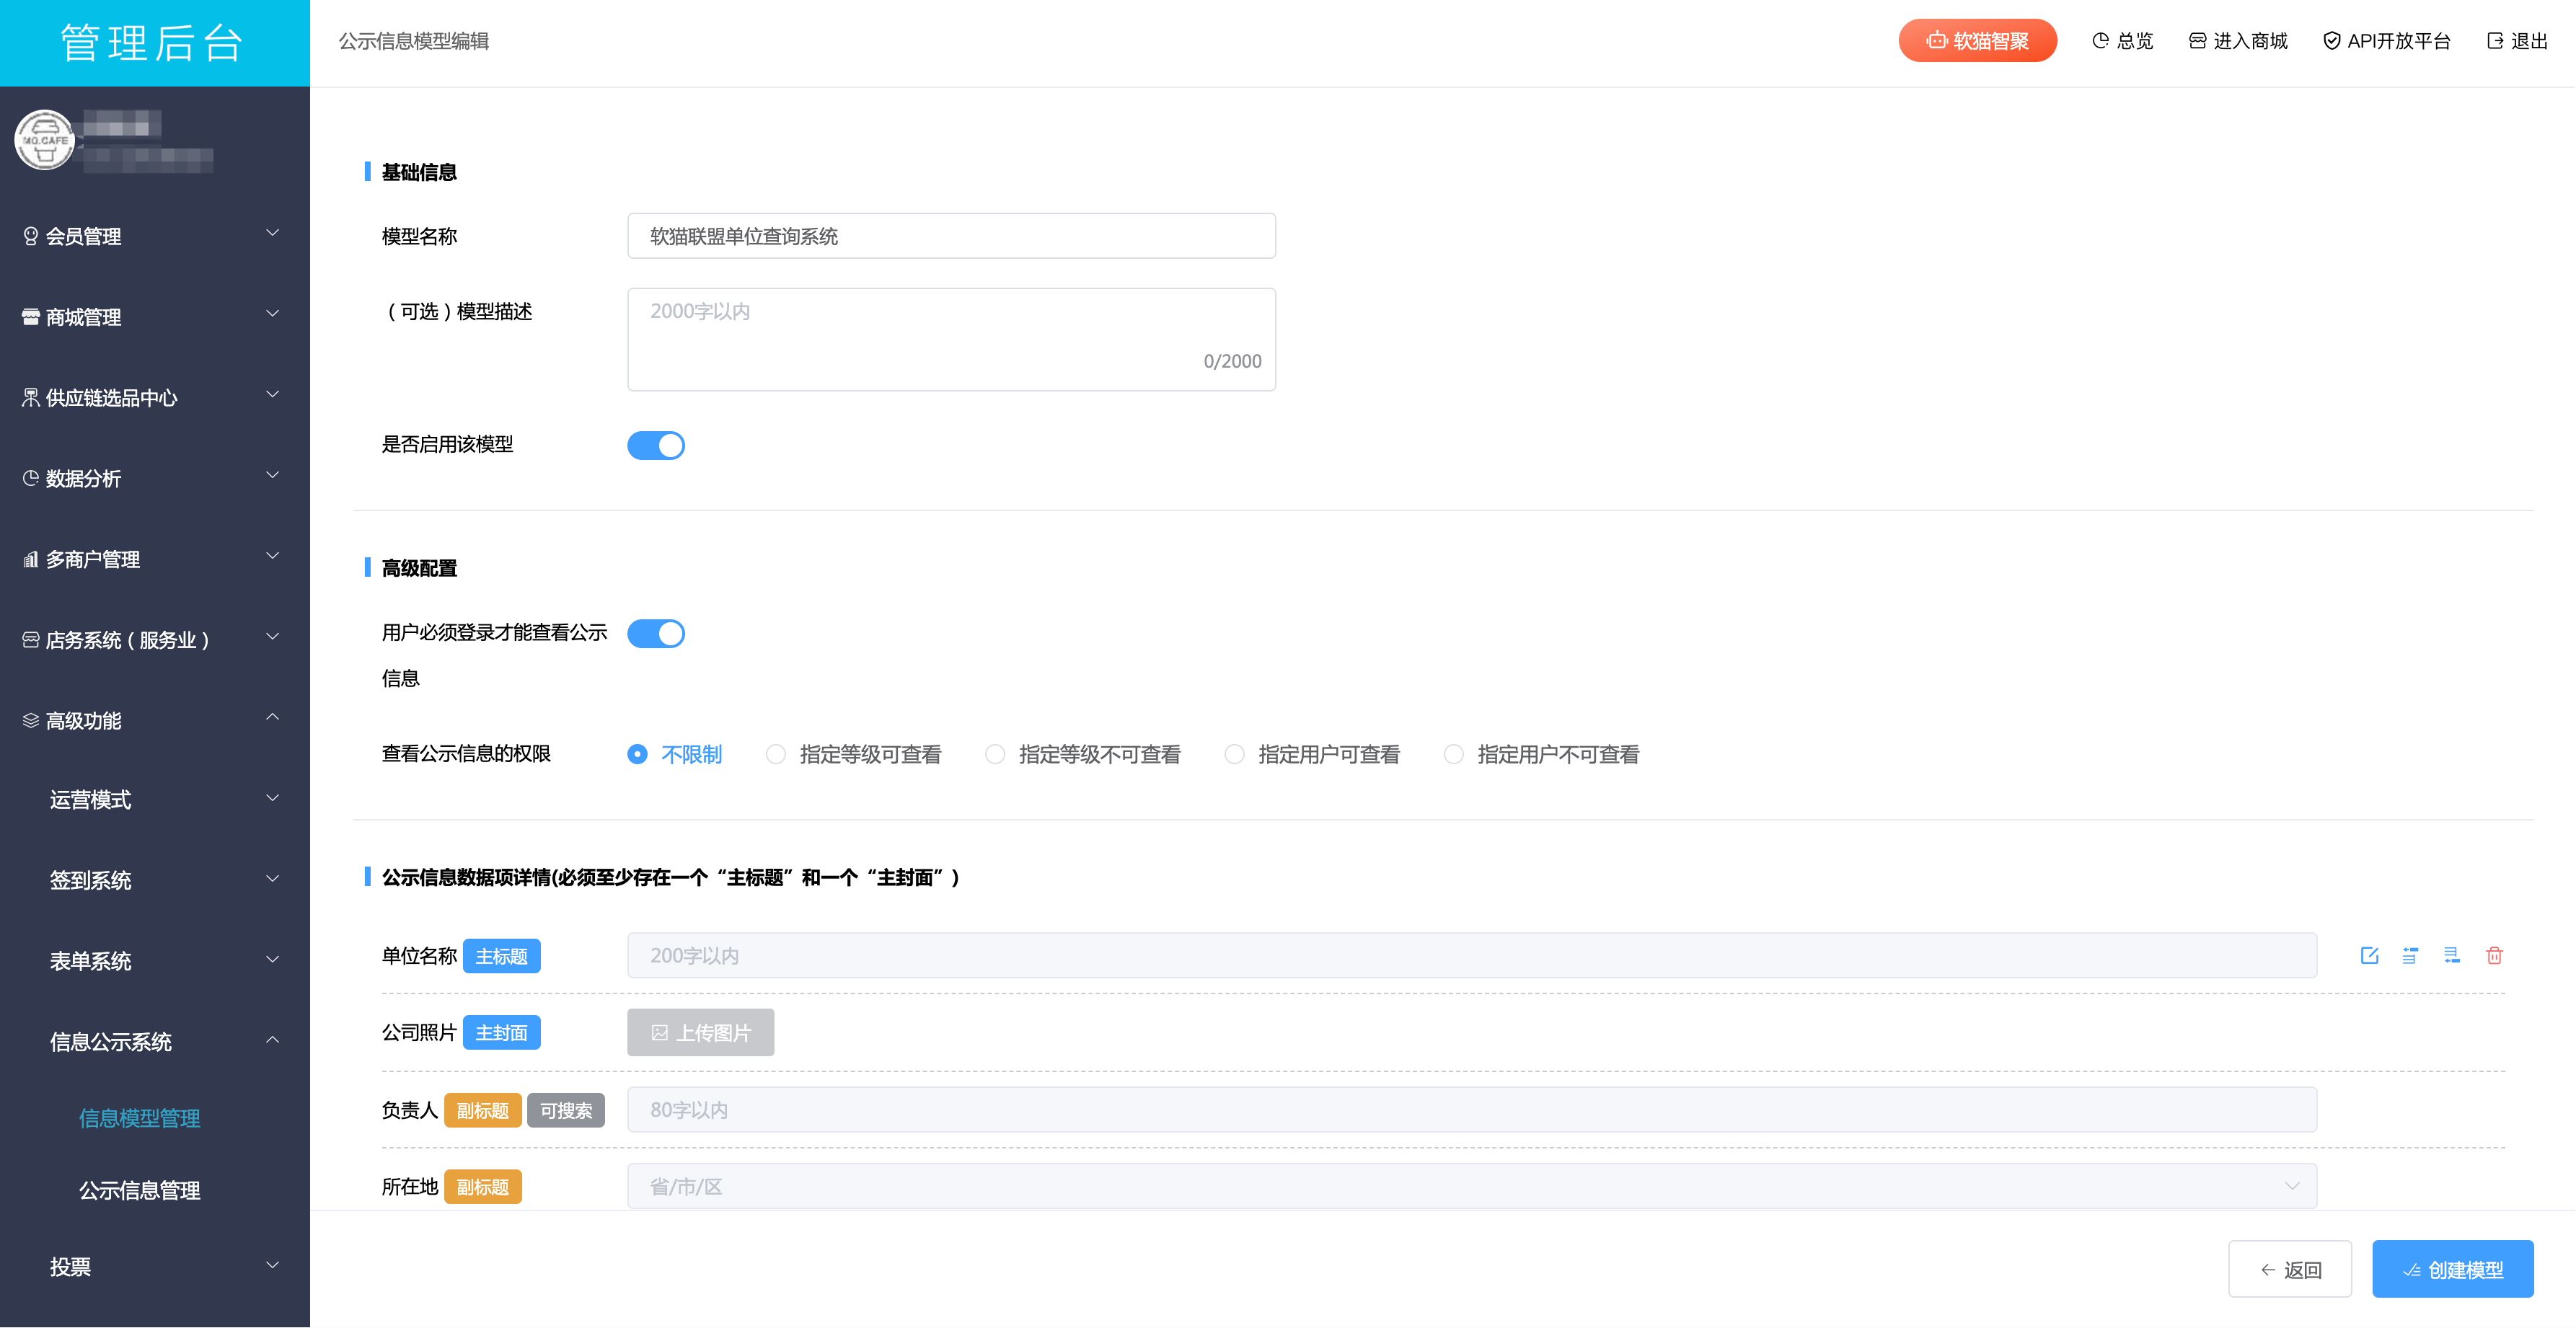Click the 模型名称 input field

click(951, 236)
